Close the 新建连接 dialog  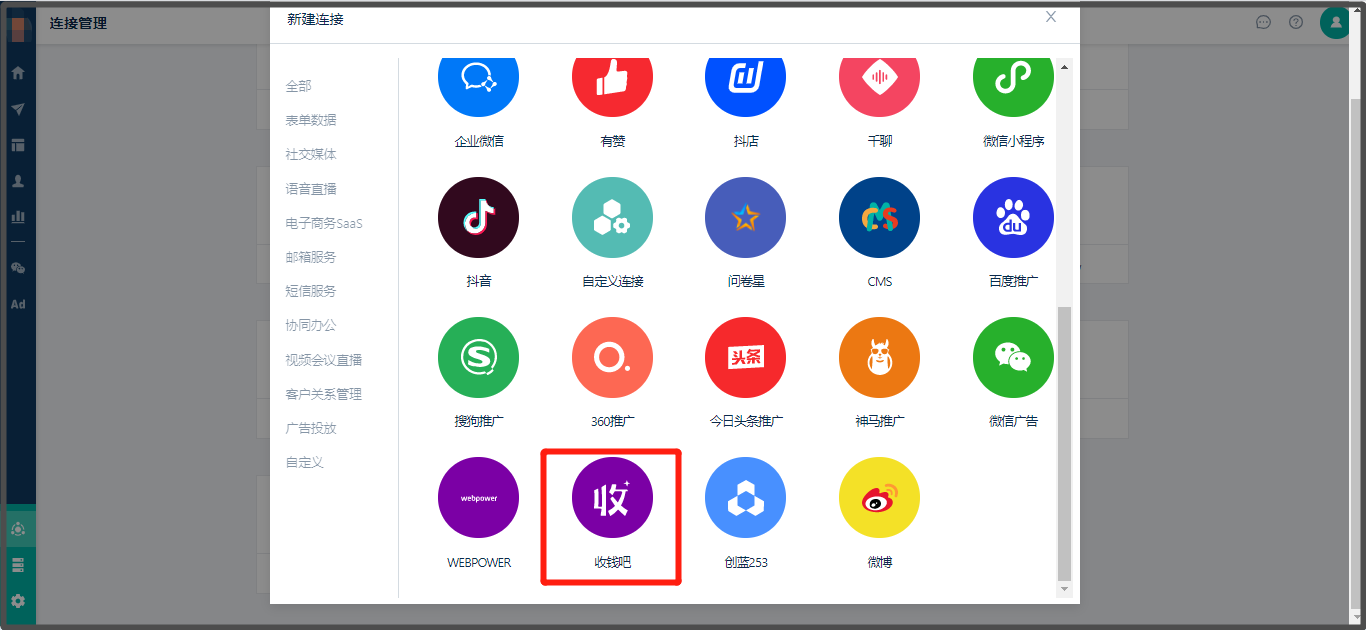(1051, 17)
